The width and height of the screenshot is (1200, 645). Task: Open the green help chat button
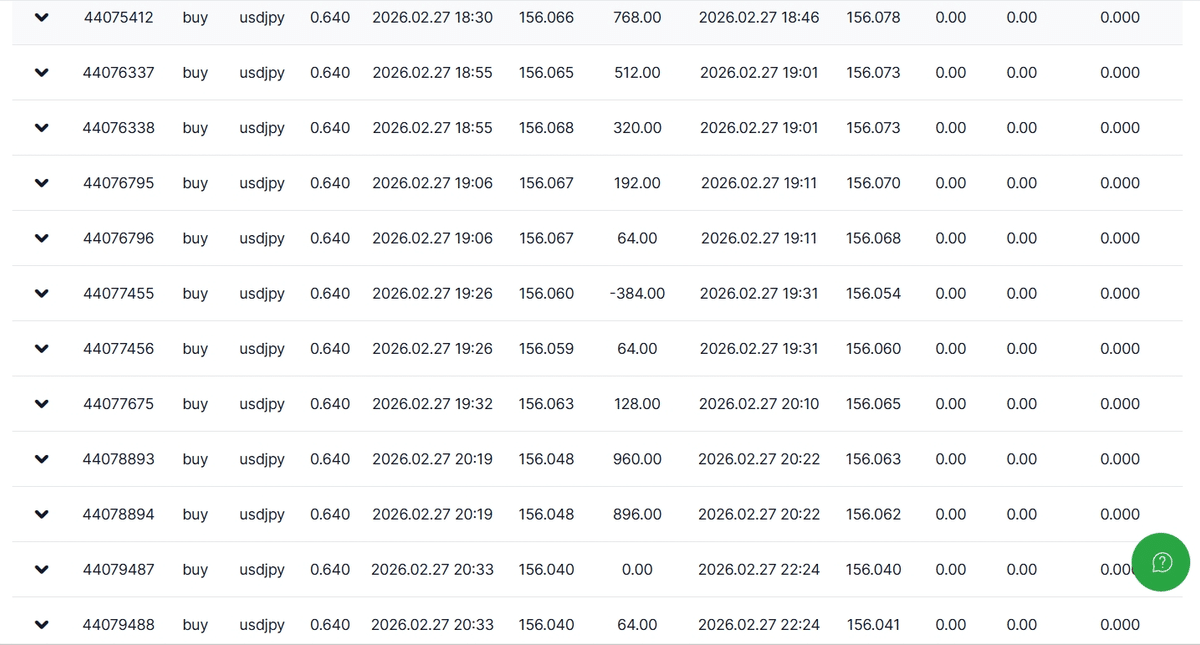click(1161, 562)
